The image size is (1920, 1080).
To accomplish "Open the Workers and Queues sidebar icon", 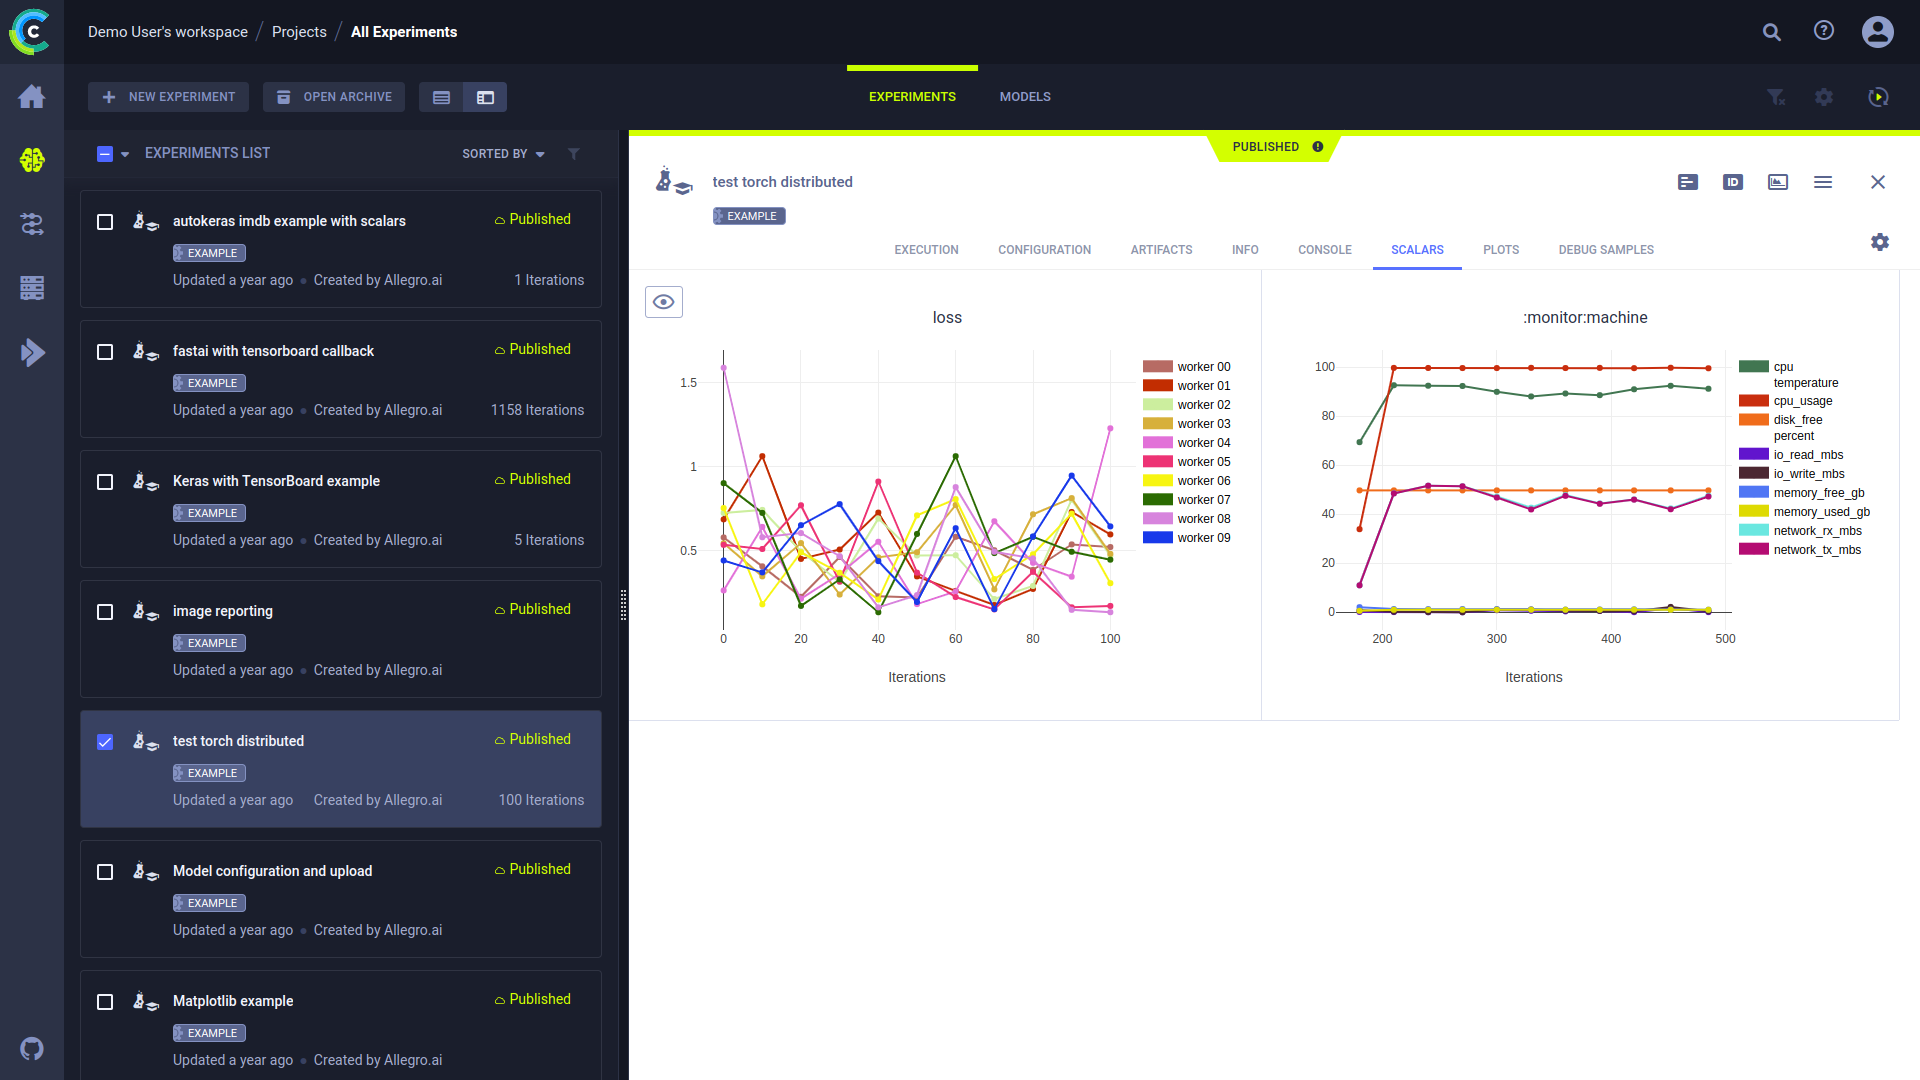I will (32, 352).
